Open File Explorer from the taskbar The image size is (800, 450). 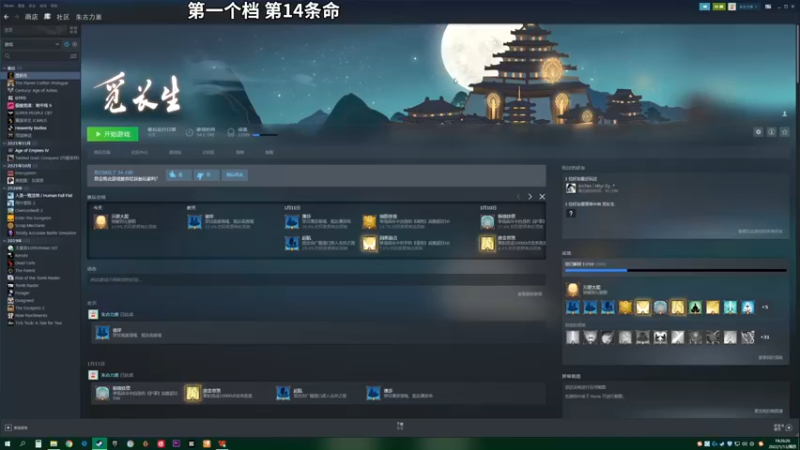click(x=53, y=444)
